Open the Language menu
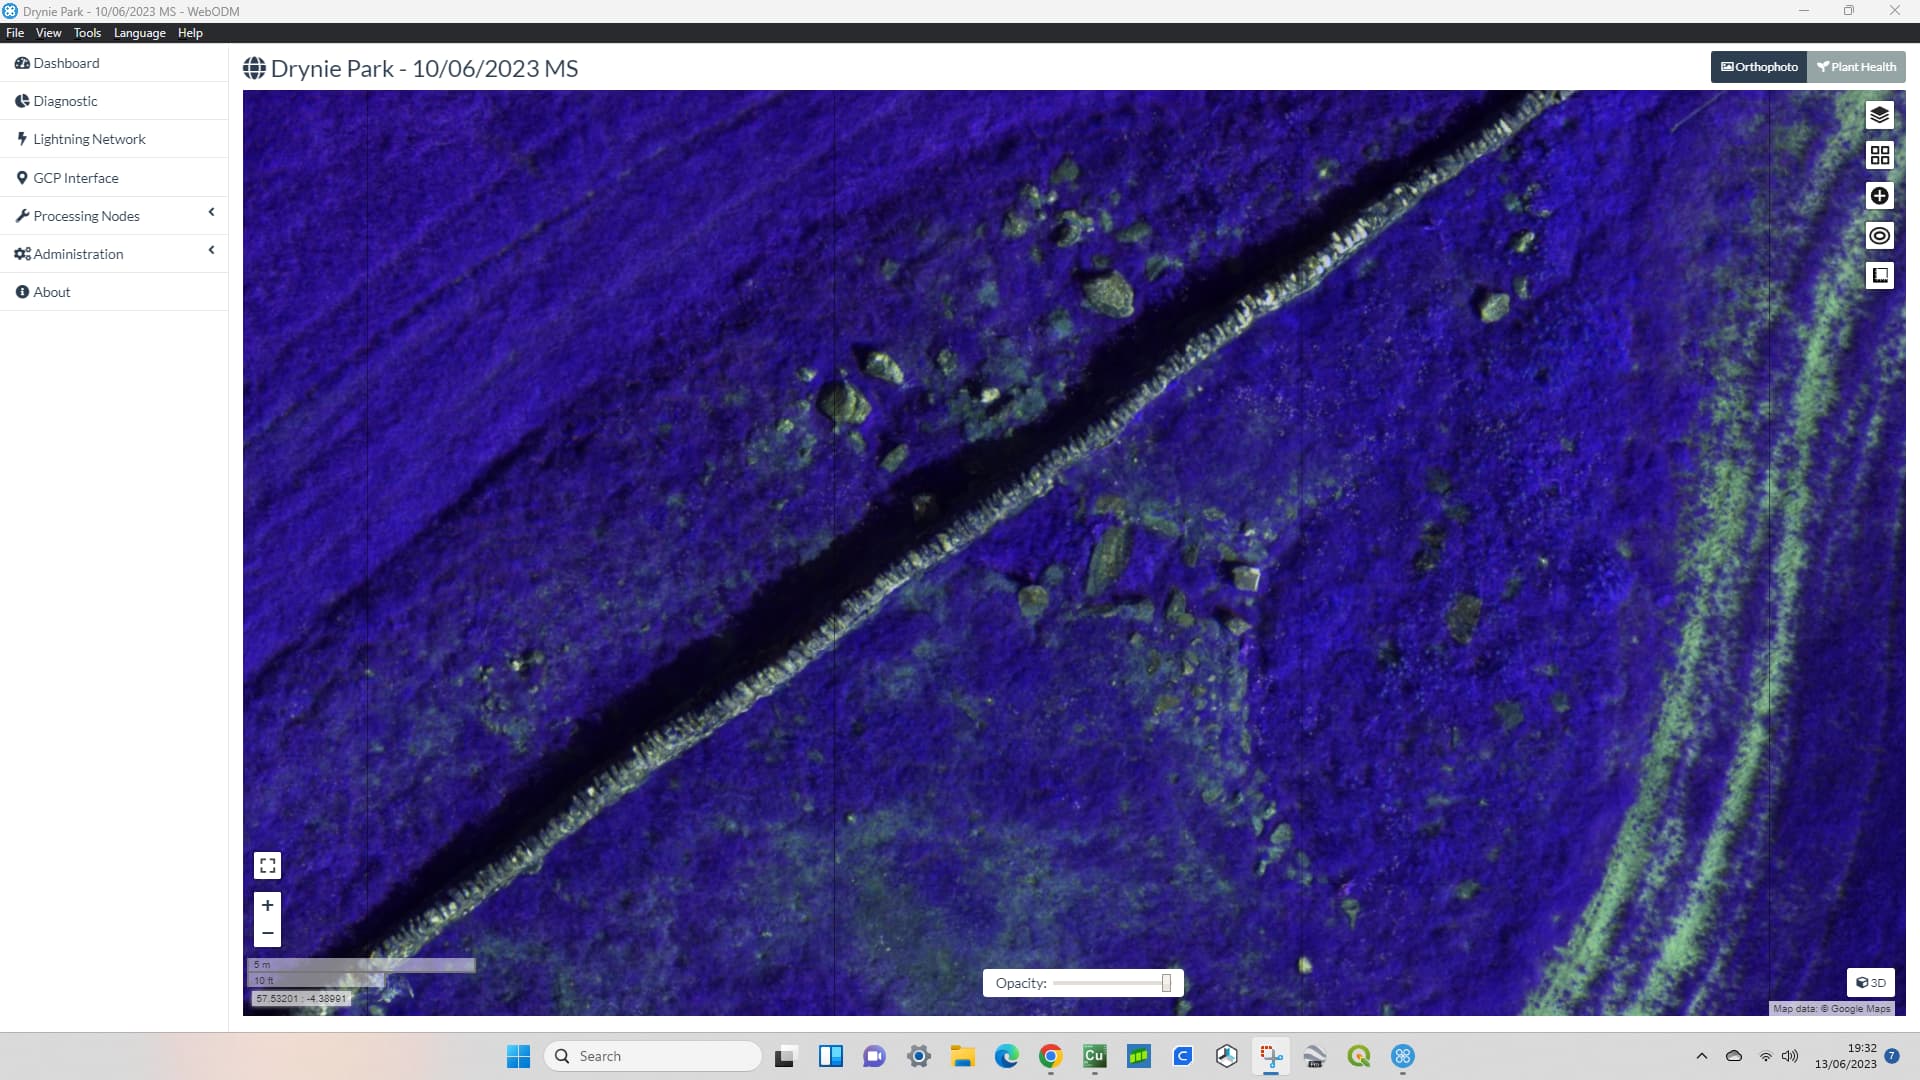 [x=139, y=33]
